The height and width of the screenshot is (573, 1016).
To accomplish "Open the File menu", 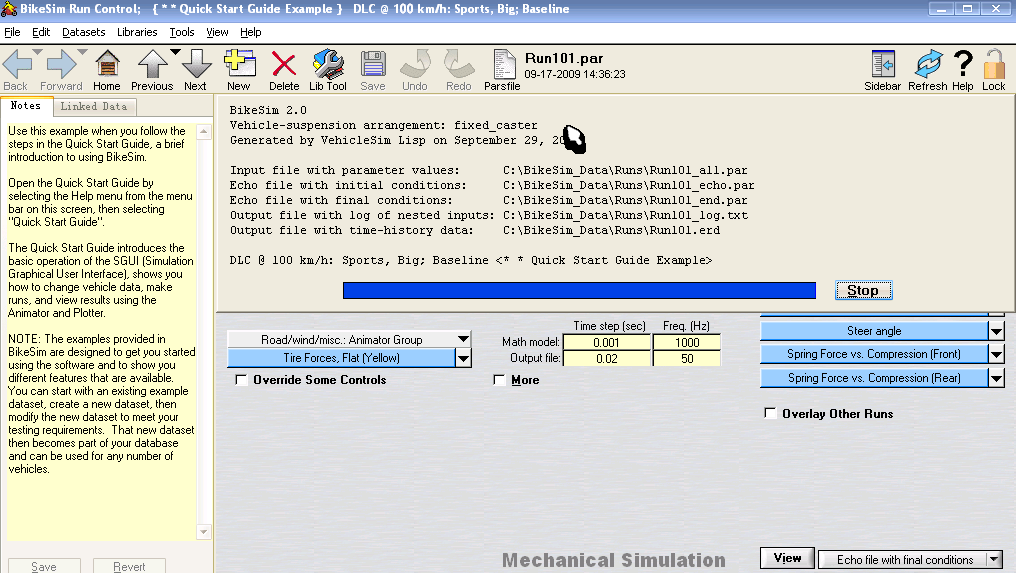I will click(x=12, y=32).
